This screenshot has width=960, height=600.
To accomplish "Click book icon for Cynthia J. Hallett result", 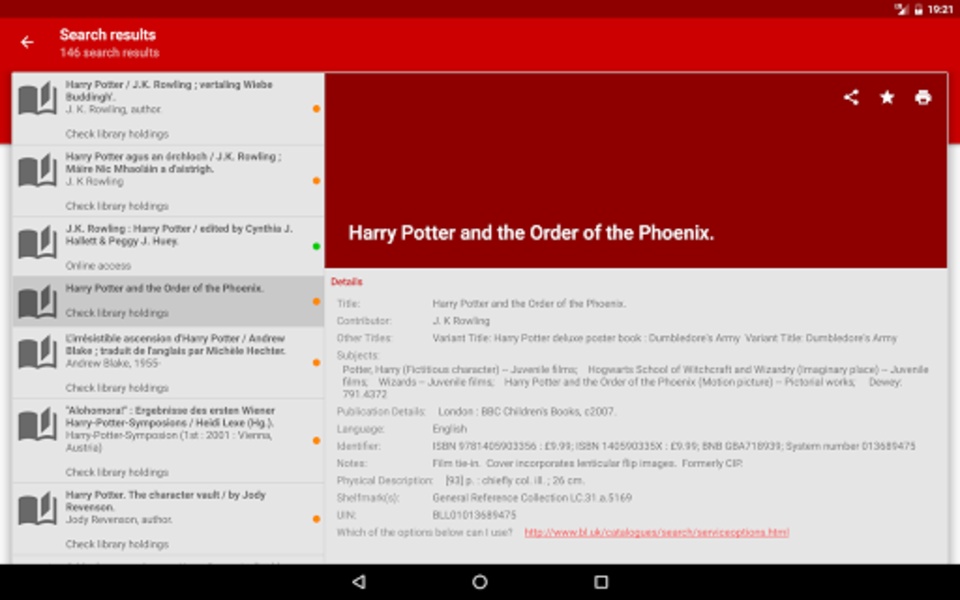I will pos(37,243).
